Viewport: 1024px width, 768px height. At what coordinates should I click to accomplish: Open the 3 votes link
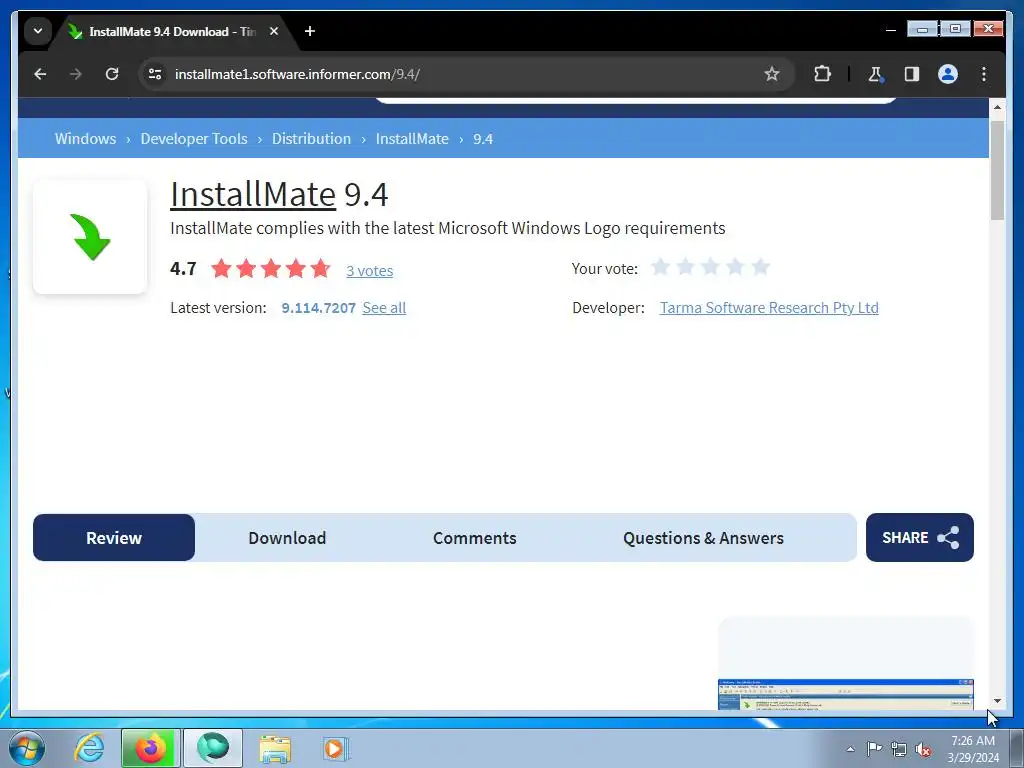click(370, 270)
